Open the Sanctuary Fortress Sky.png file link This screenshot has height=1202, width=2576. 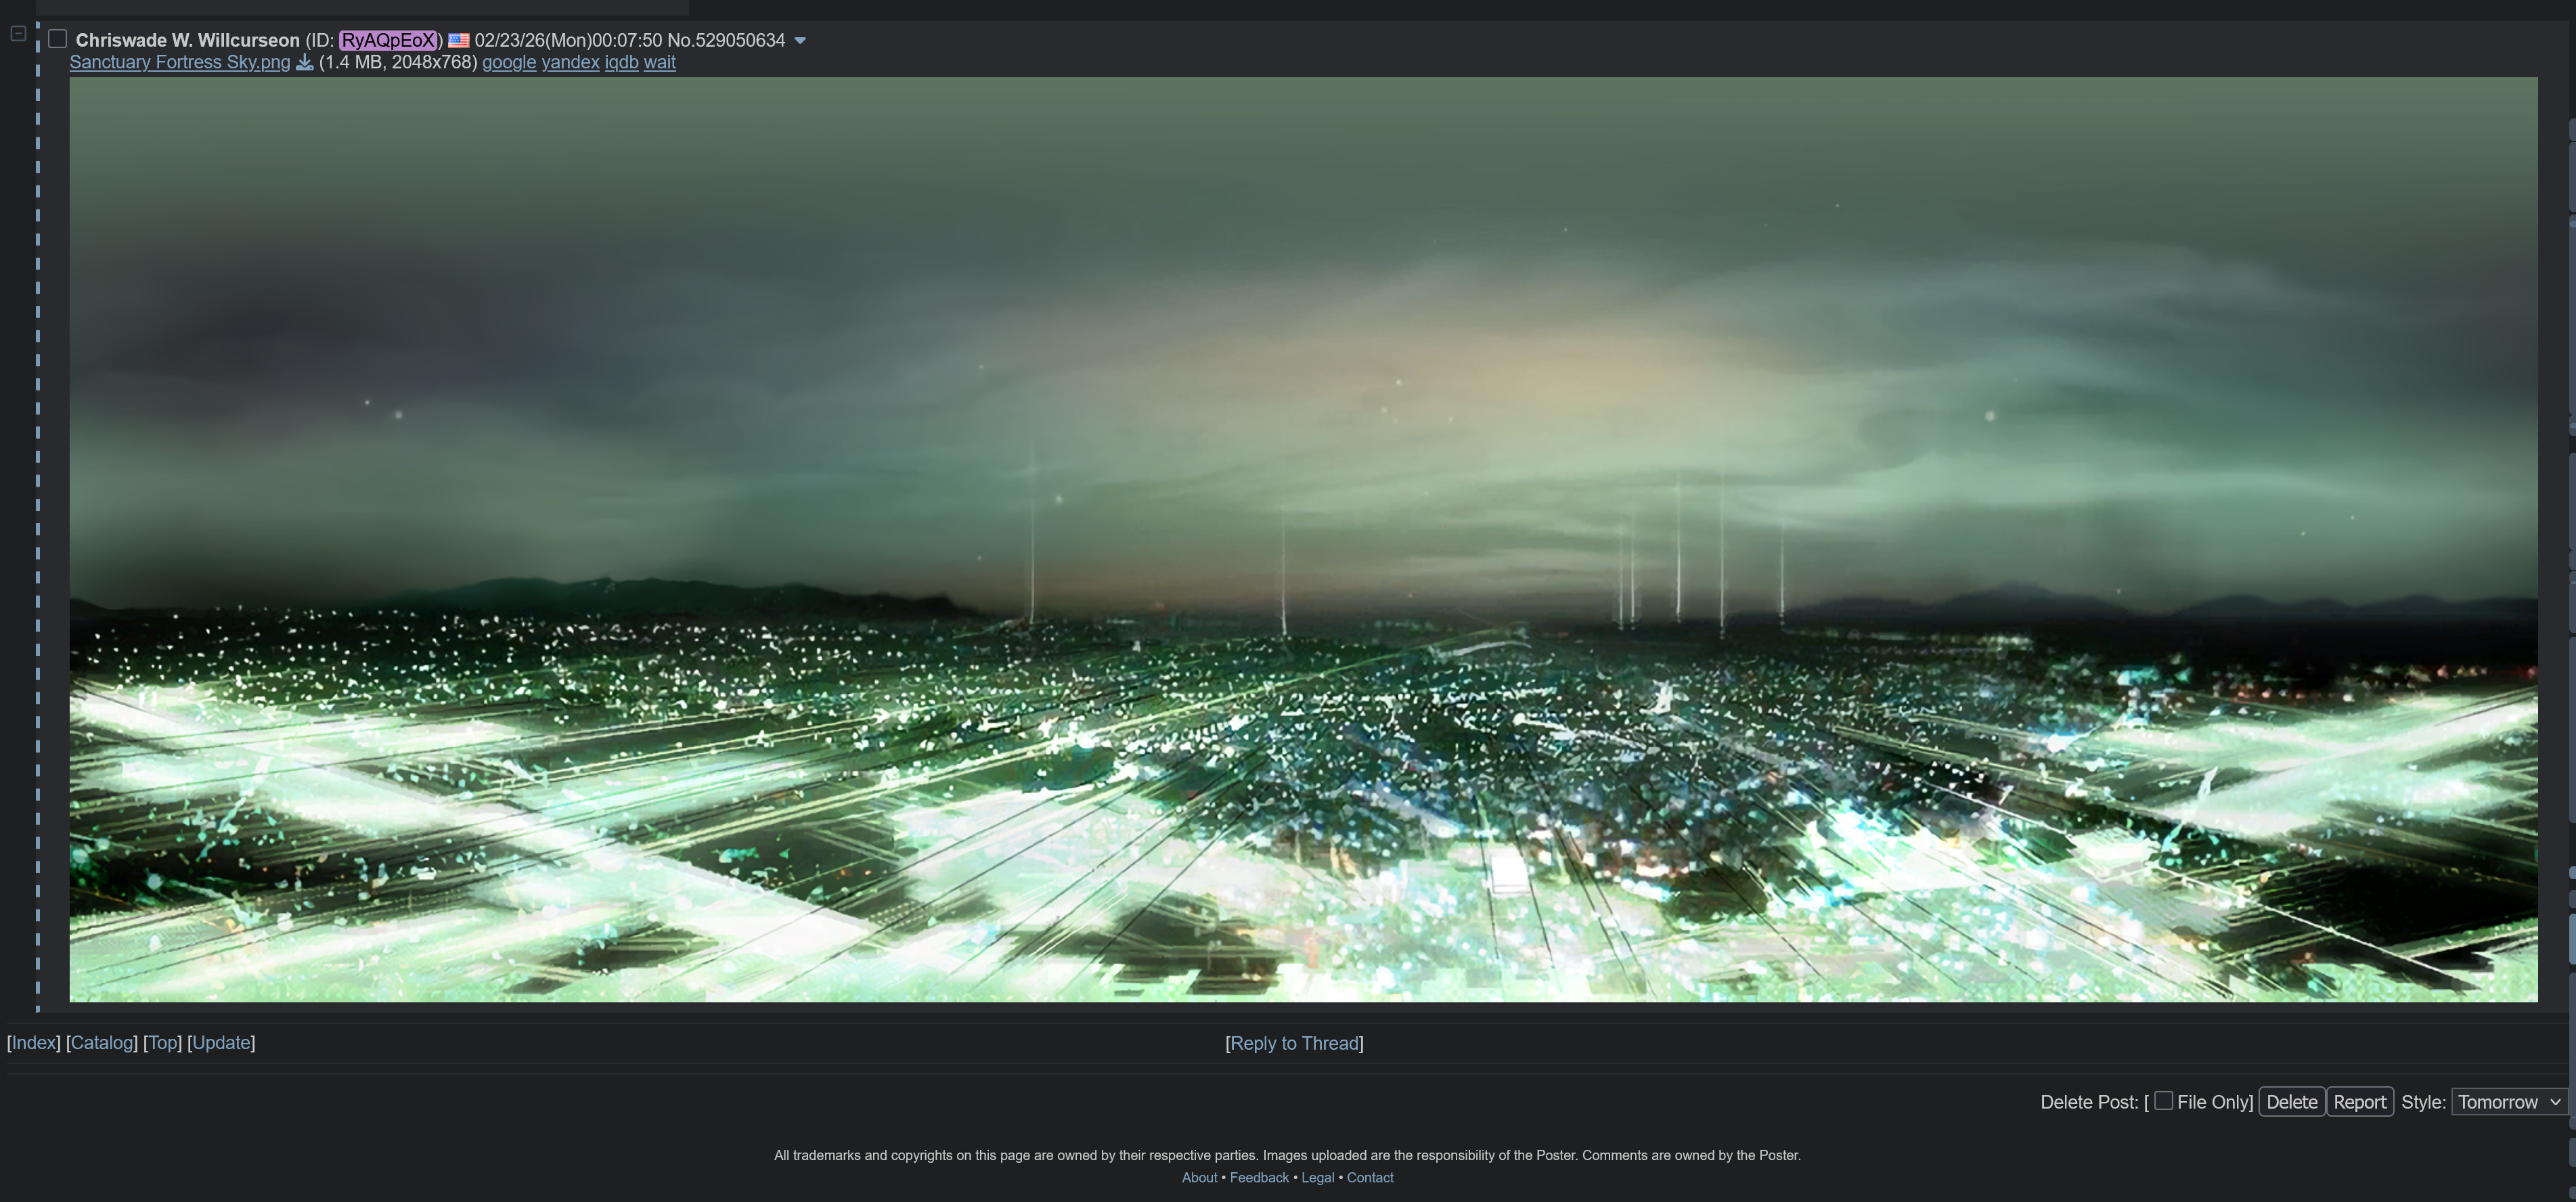[180, 63]
